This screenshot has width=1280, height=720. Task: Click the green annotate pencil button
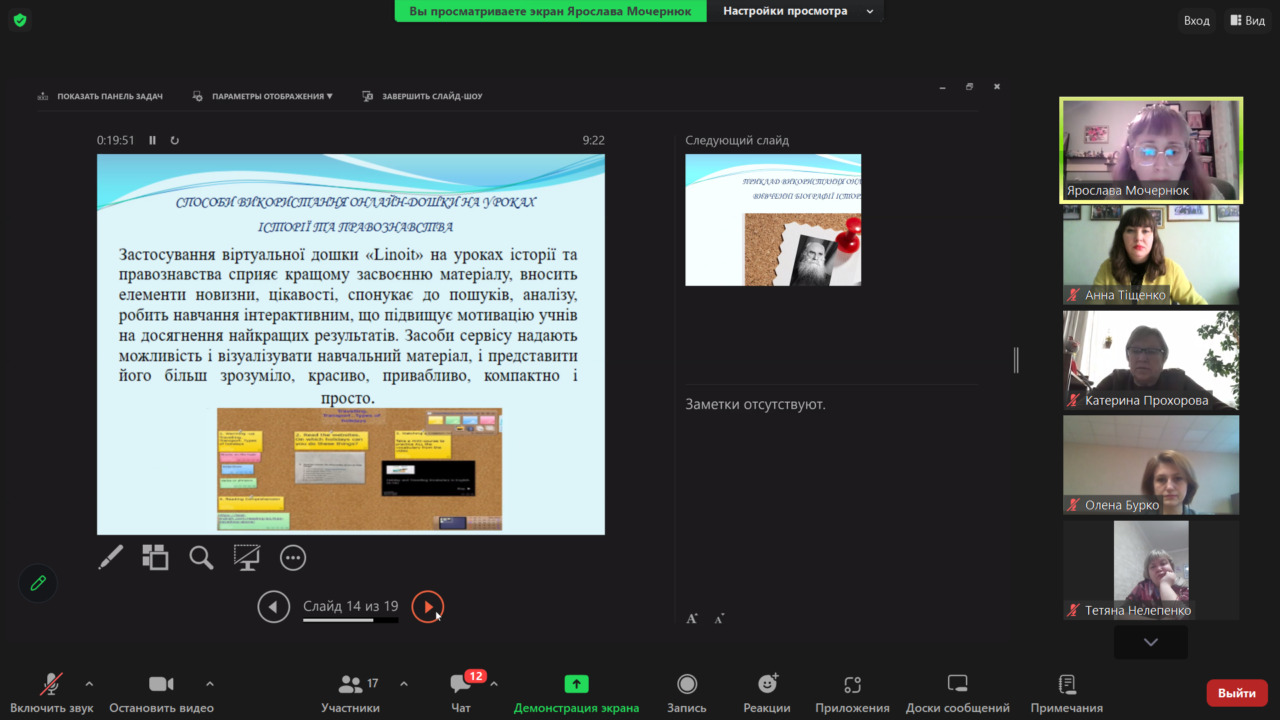click(38, 583)
